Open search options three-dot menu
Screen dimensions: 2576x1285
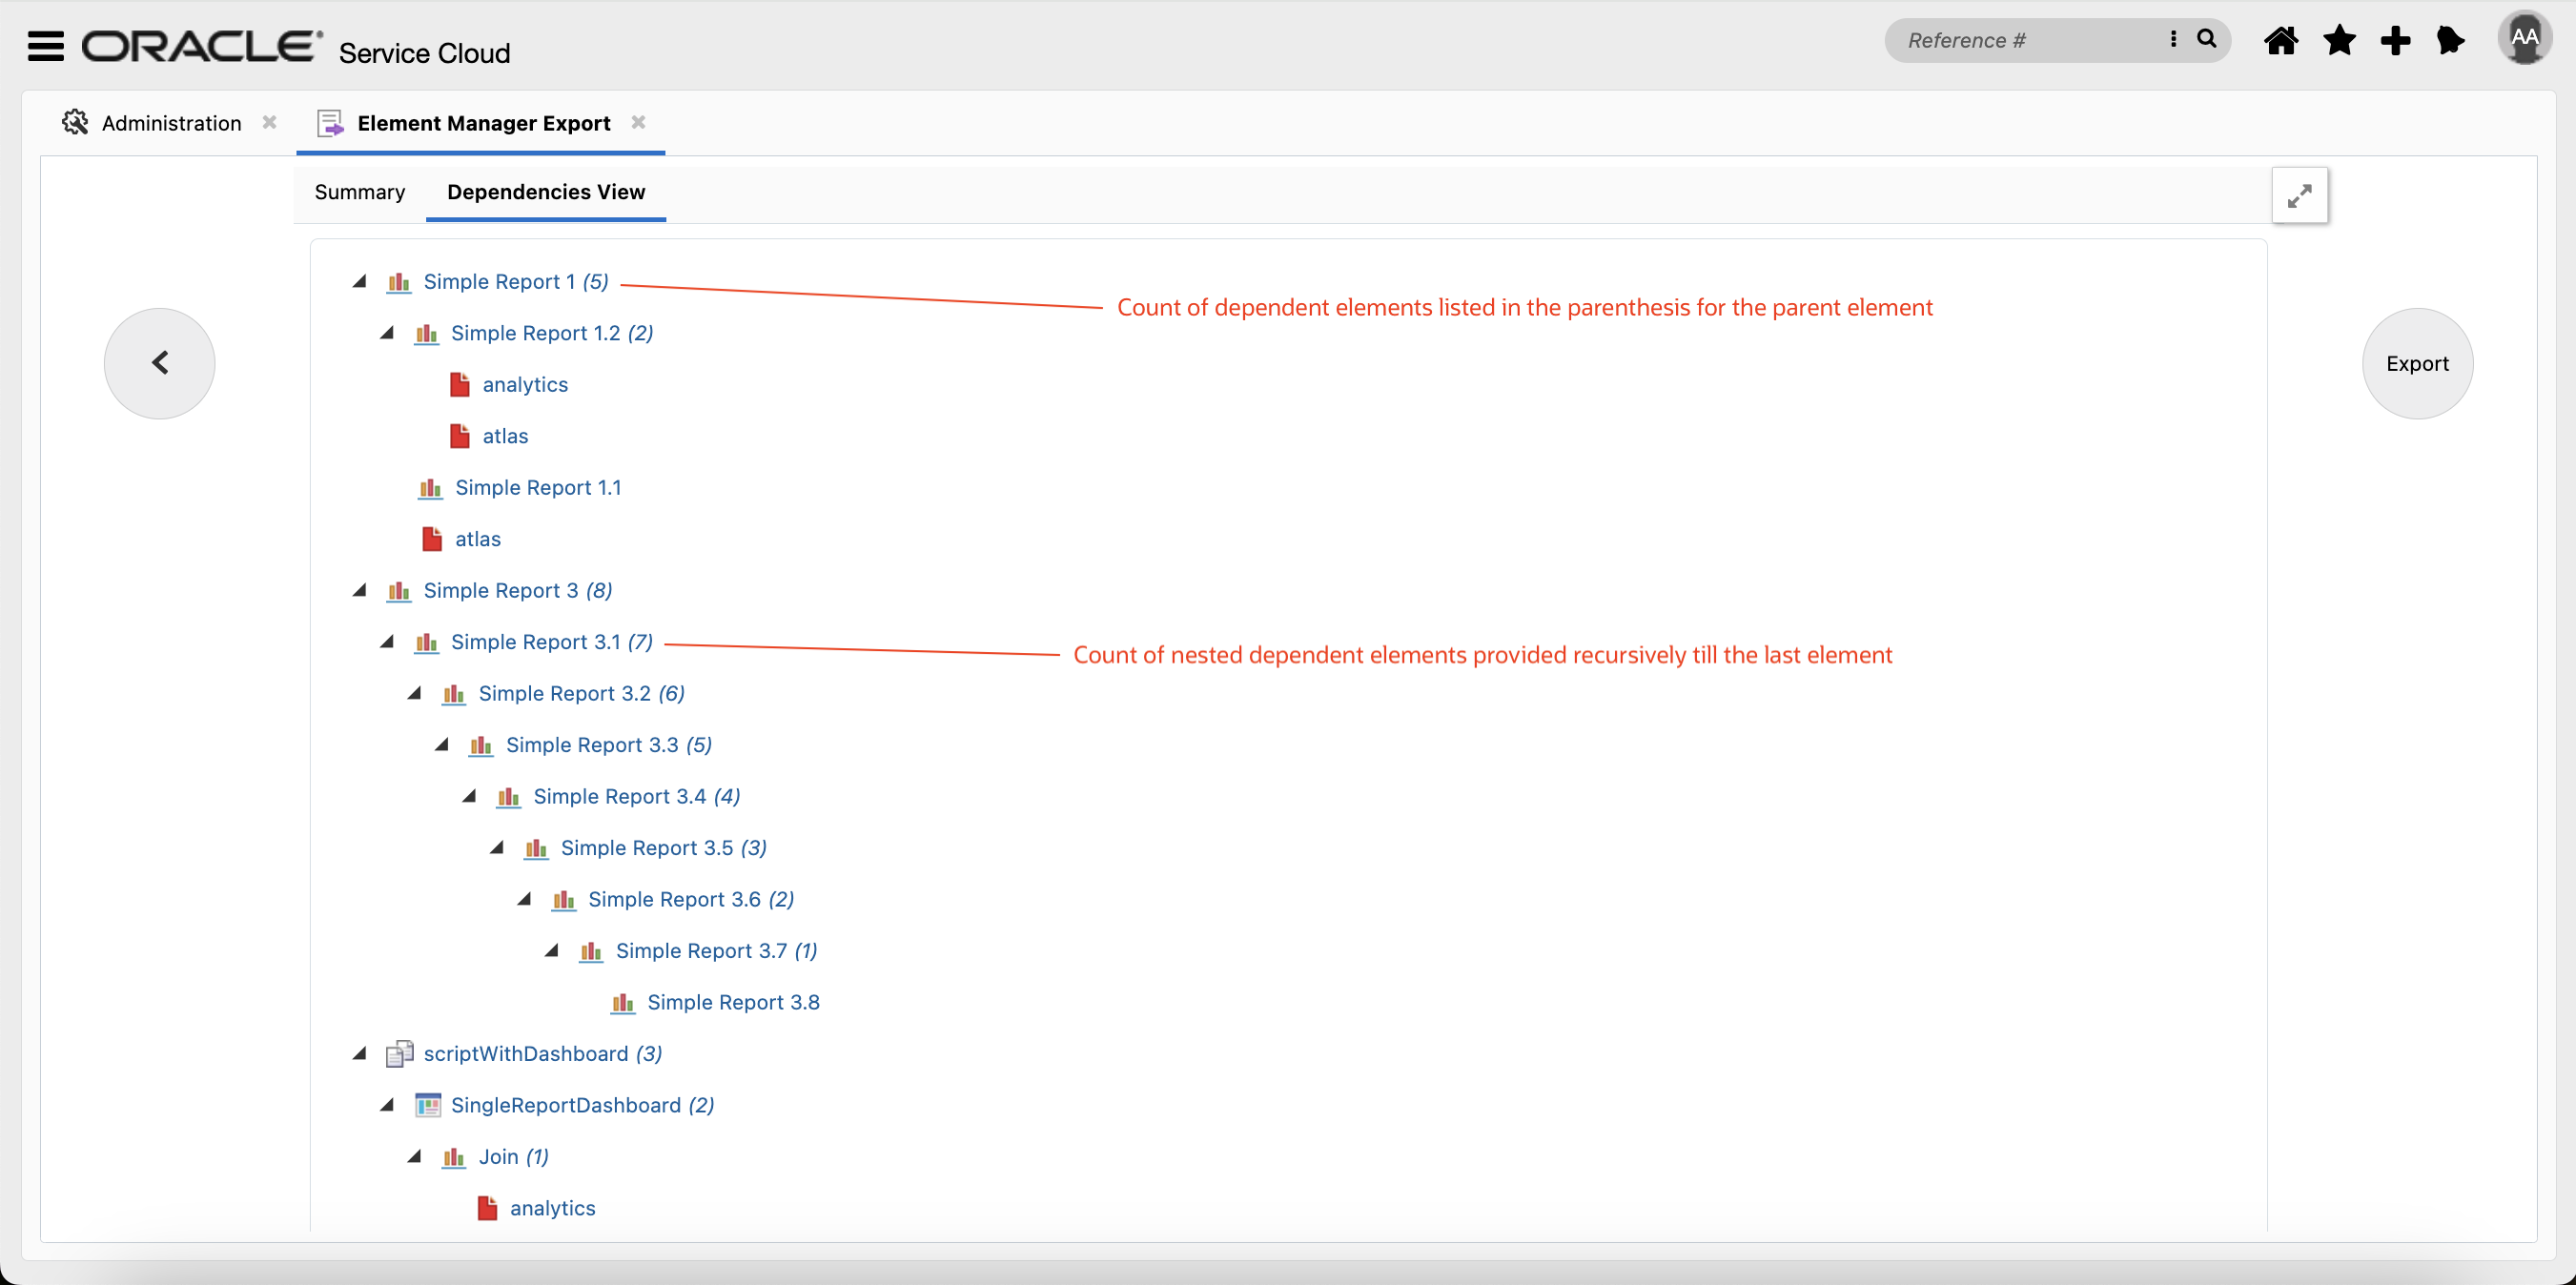[2172, 39]
